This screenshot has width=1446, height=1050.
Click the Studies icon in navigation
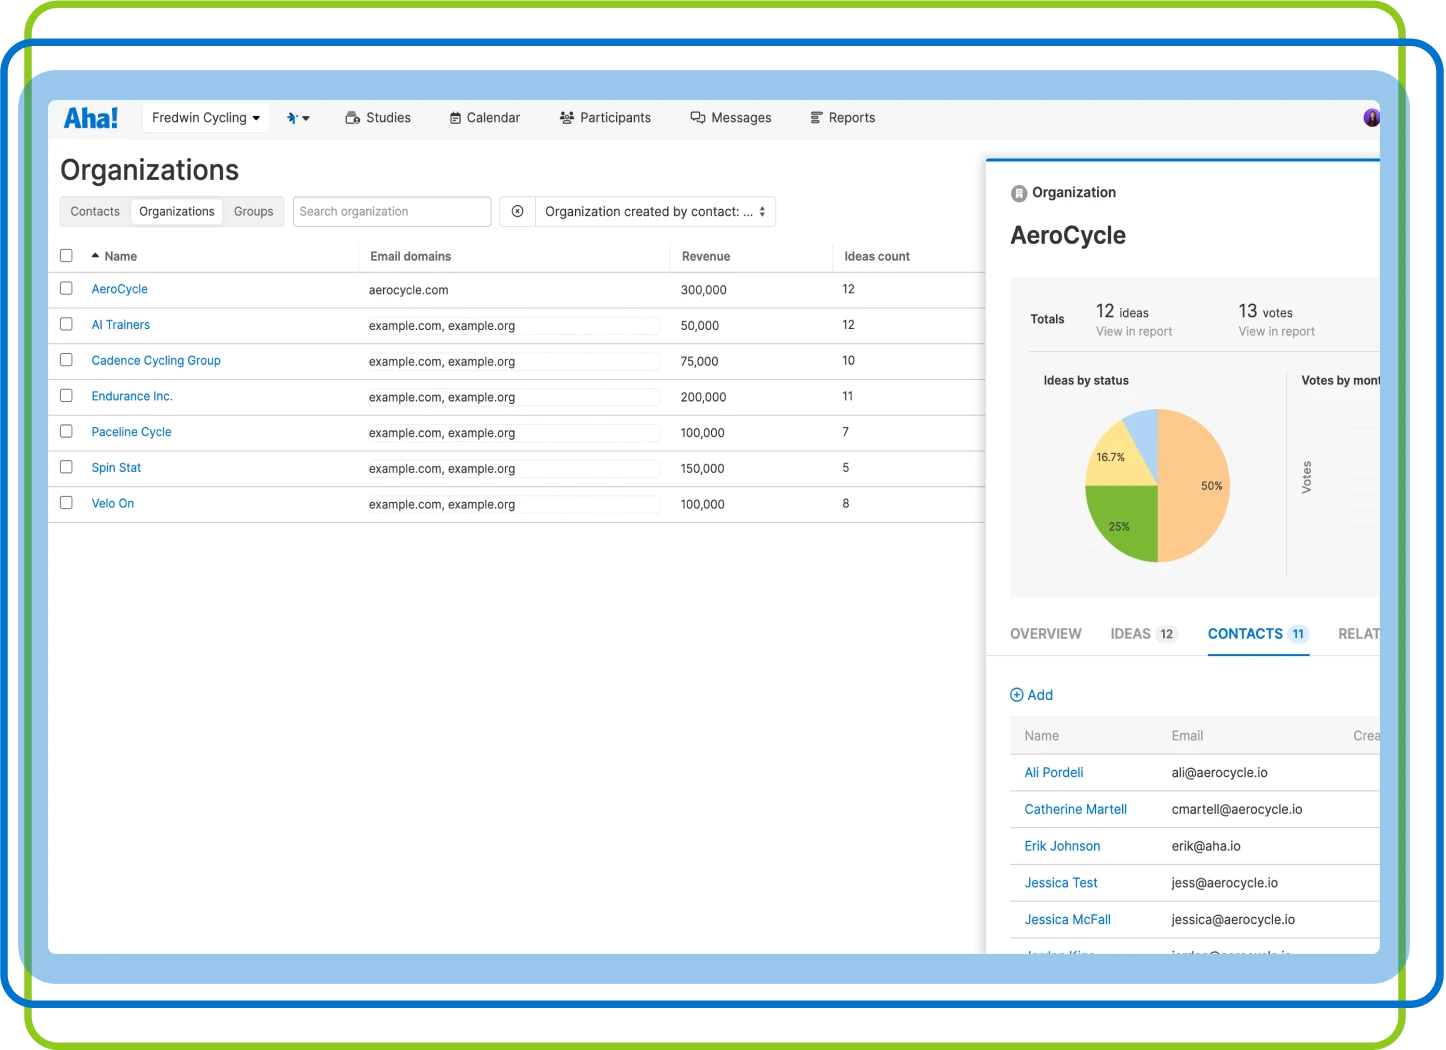352,118
